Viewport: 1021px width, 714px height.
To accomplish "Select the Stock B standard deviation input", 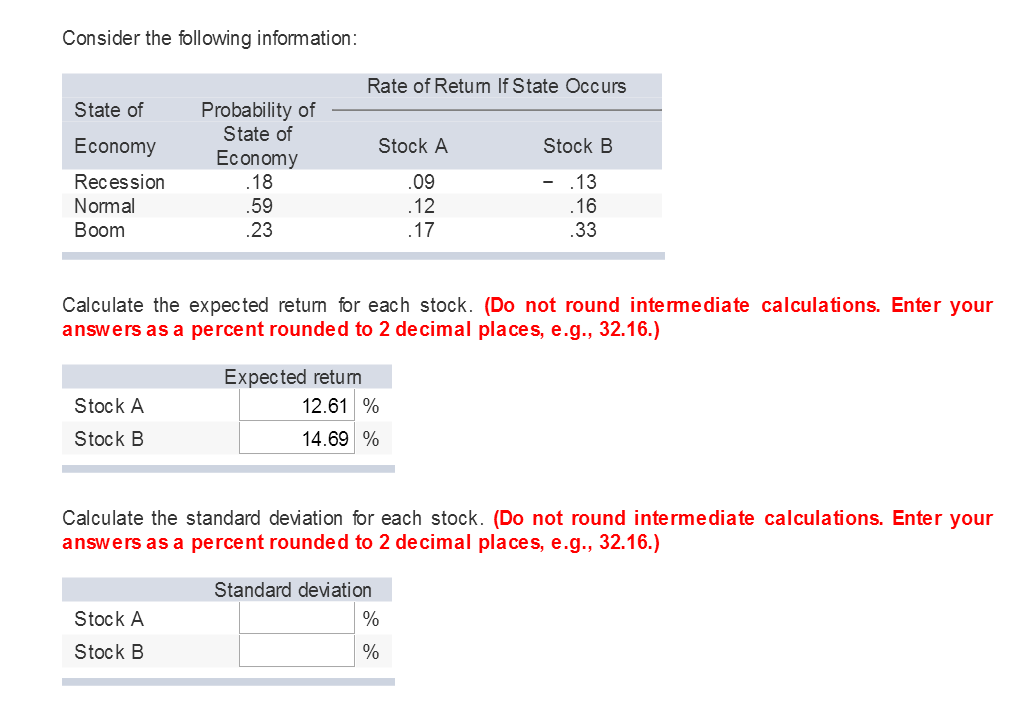I will coord(297,652).
